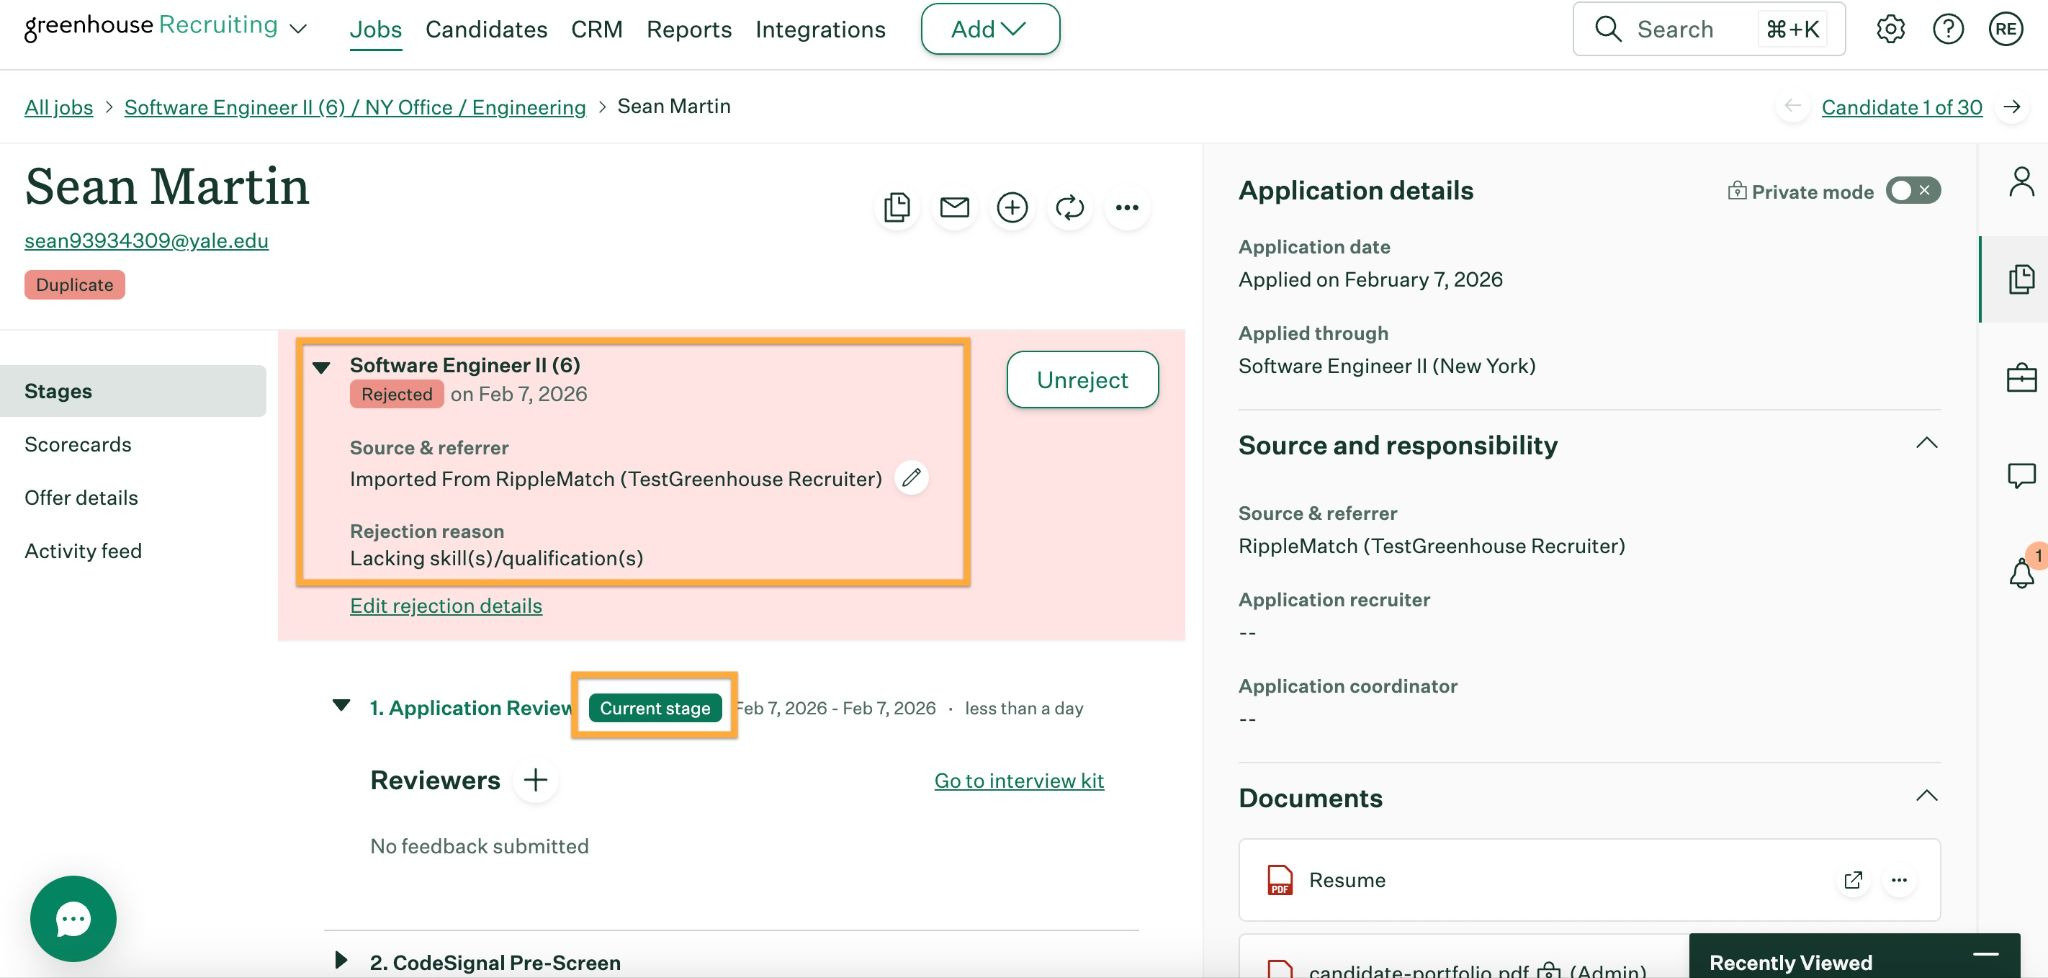Image resolution: width=2048 pixels, height=978 pixels.
Task: Minimize the Recently Viewed panel
Action: [1985, 953]
